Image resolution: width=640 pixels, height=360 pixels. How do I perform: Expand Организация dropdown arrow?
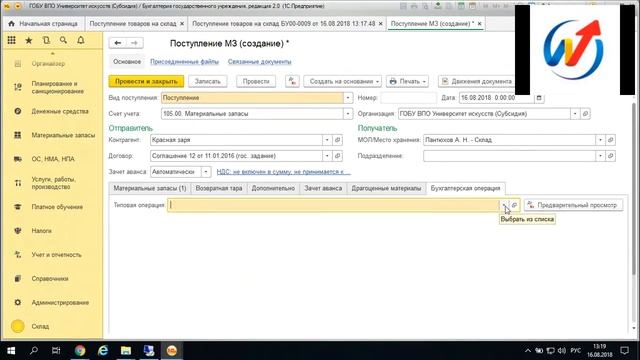pyautogui.click(x=575, y=114)
